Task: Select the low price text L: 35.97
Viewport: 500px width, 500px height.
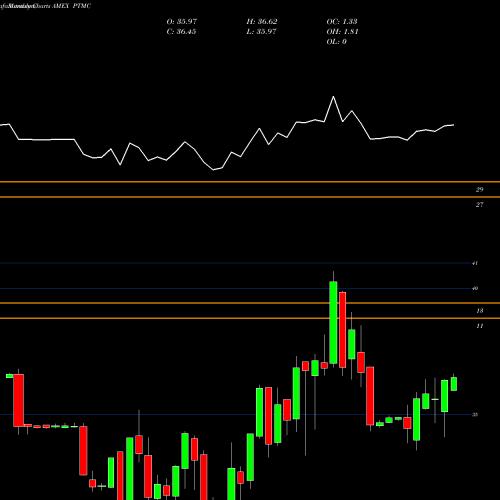Action: (261, 32)
